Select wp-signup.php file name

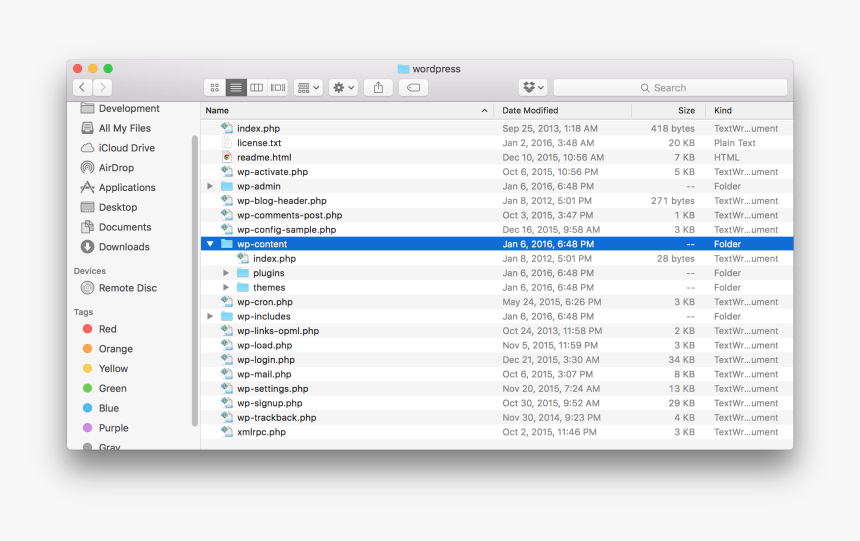270,403
